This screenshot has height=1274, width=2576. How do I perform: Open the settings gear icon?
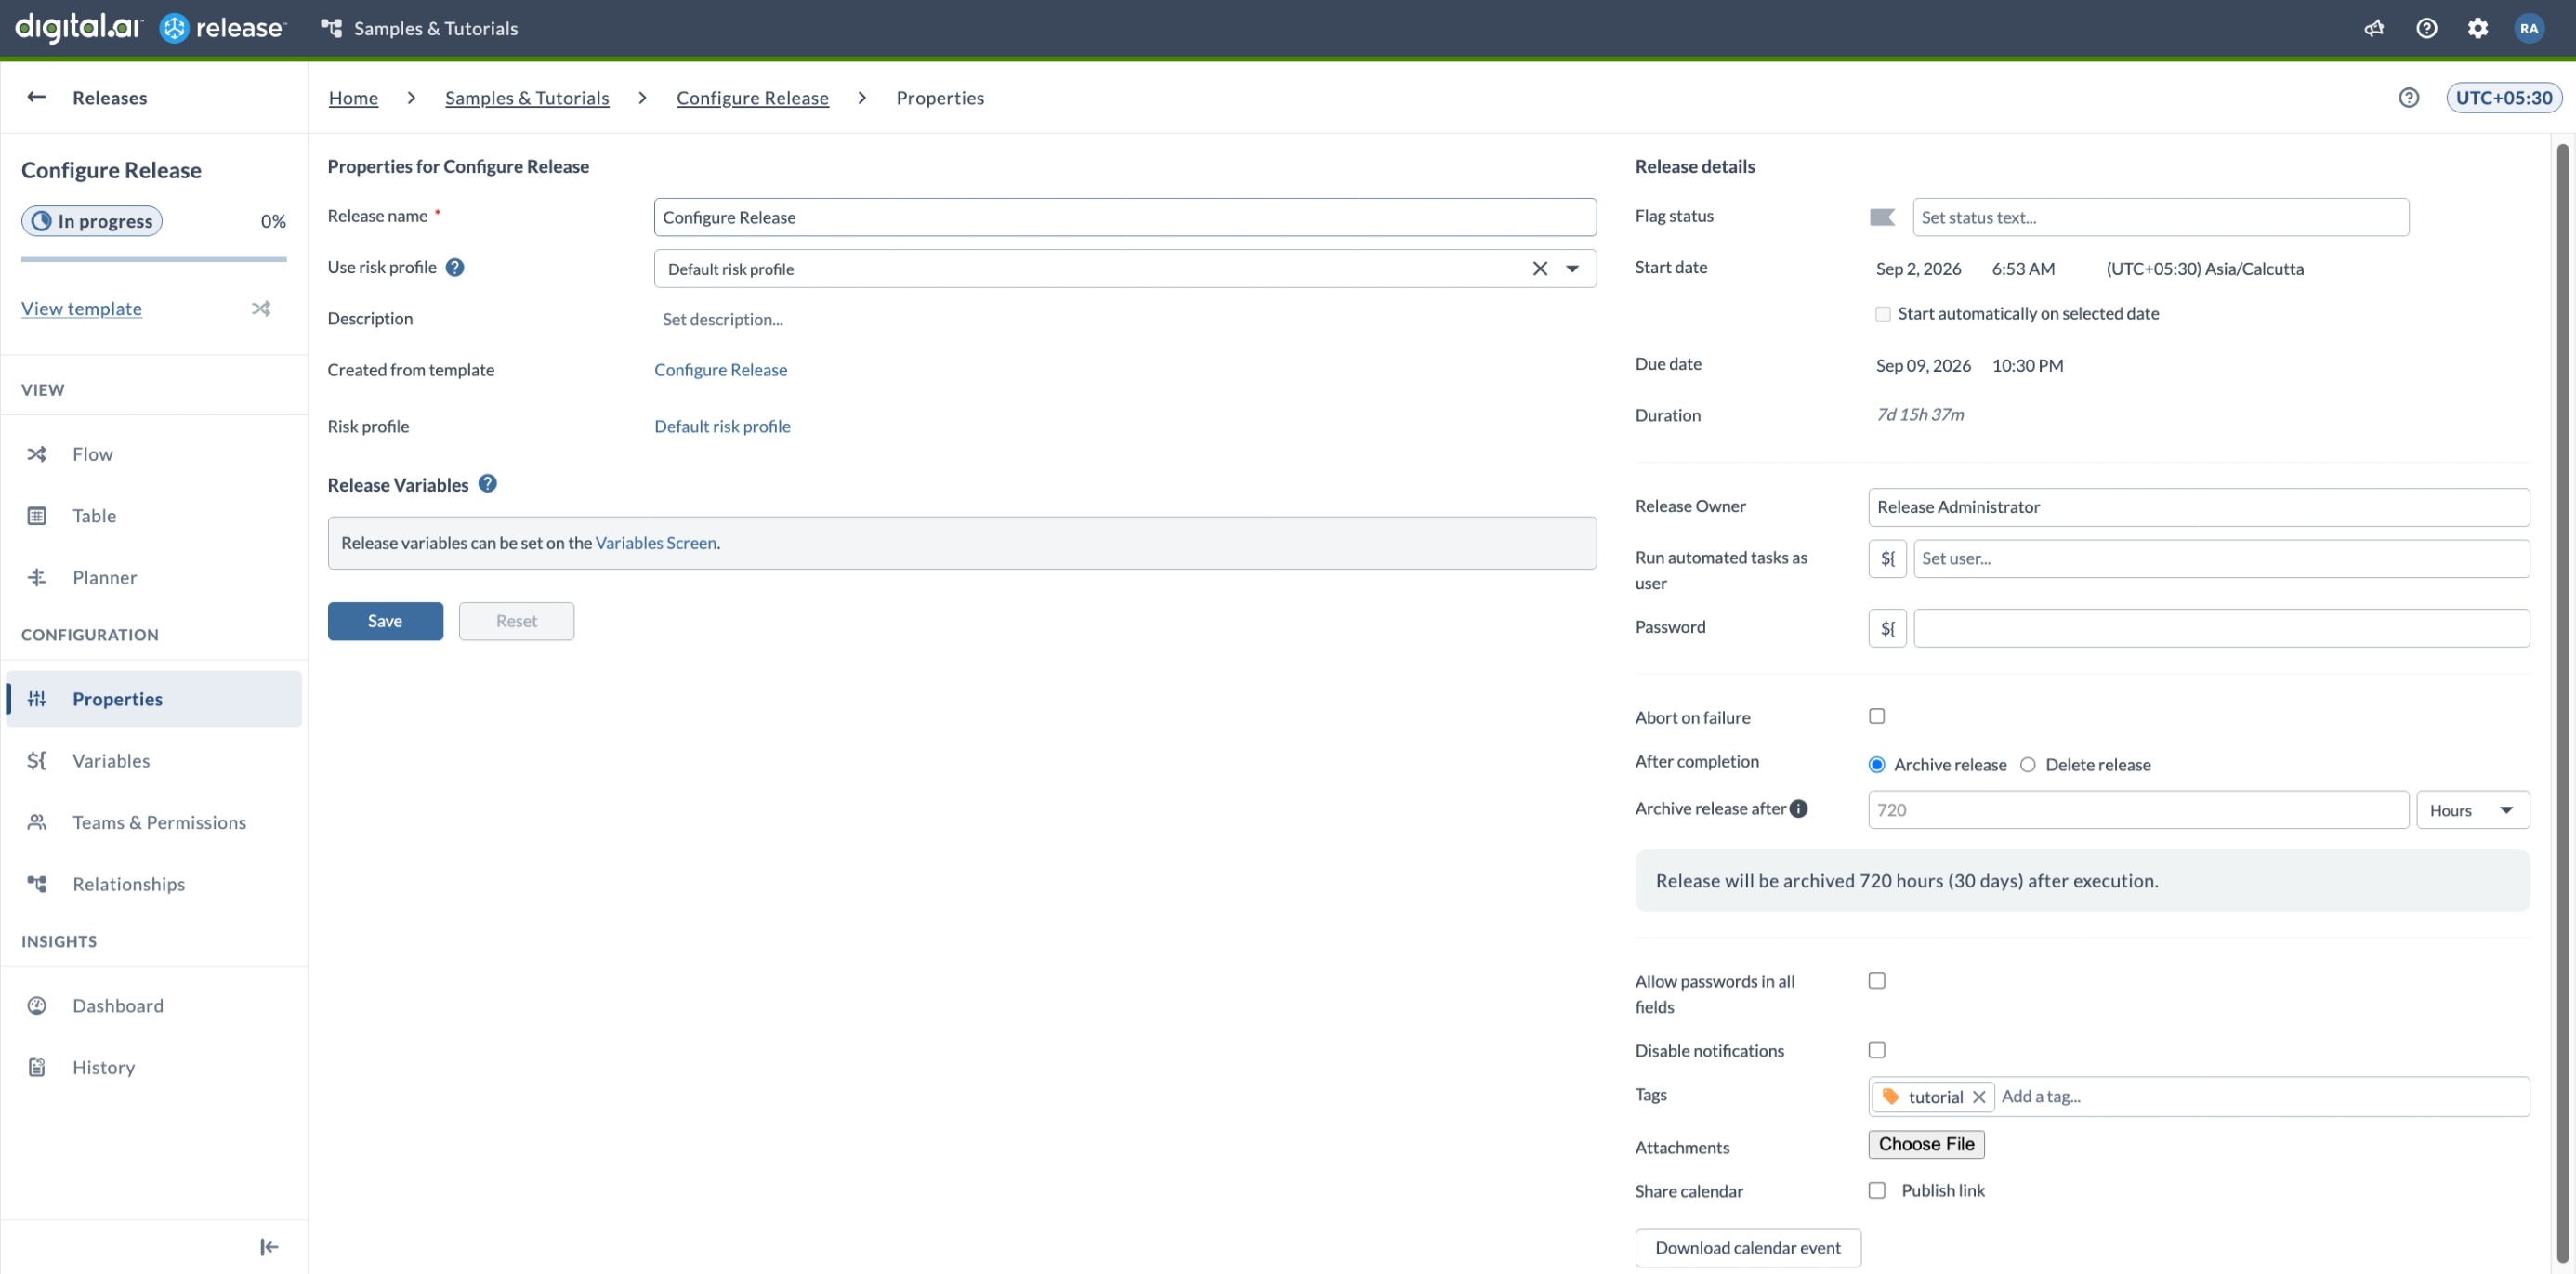(x=2477, y=28)
